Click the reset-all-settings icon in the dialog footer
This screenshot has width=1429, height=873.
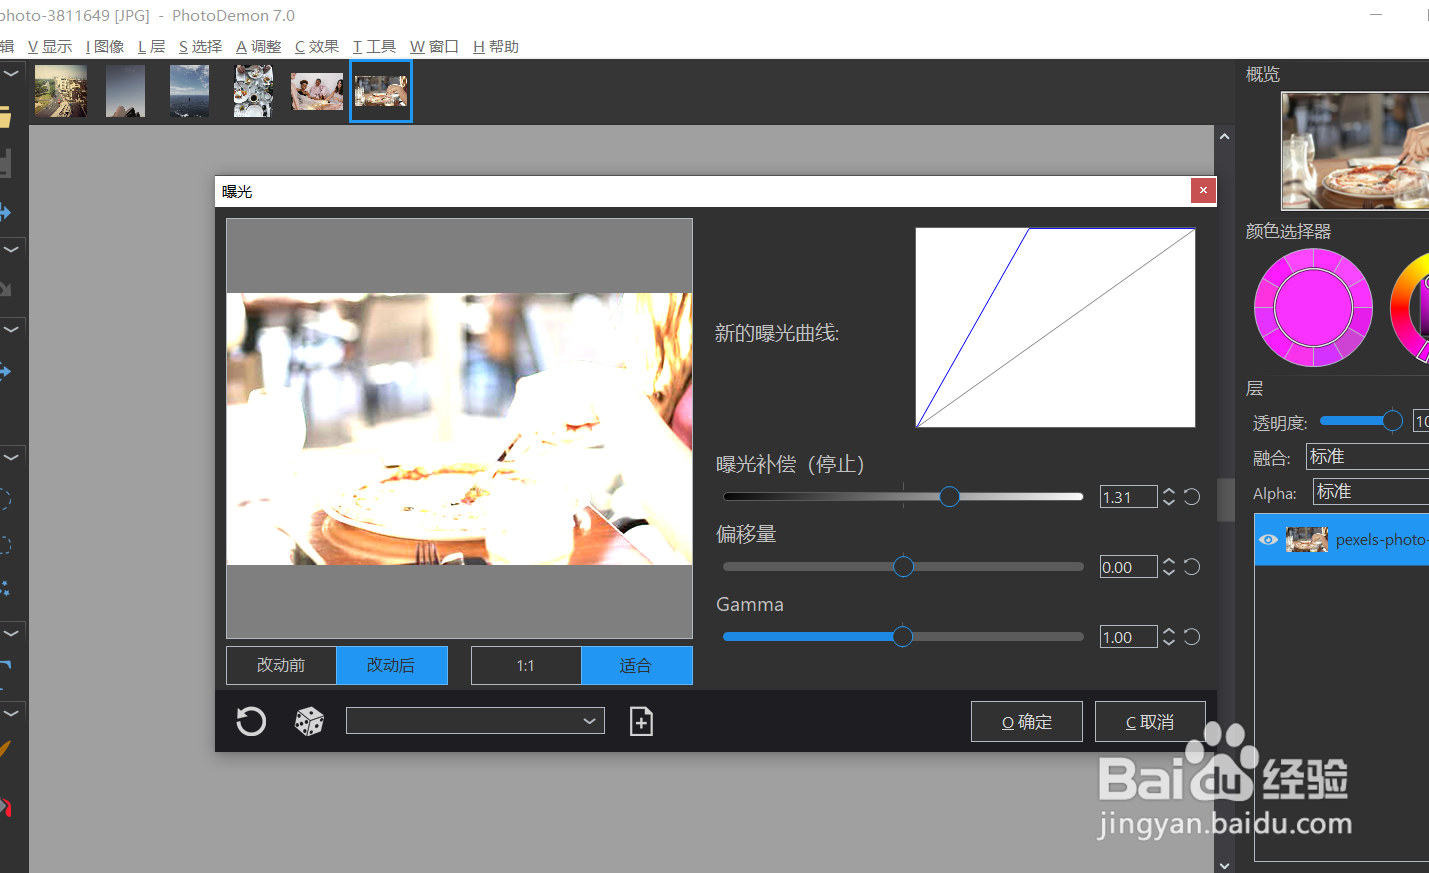(x=251, y=721)
